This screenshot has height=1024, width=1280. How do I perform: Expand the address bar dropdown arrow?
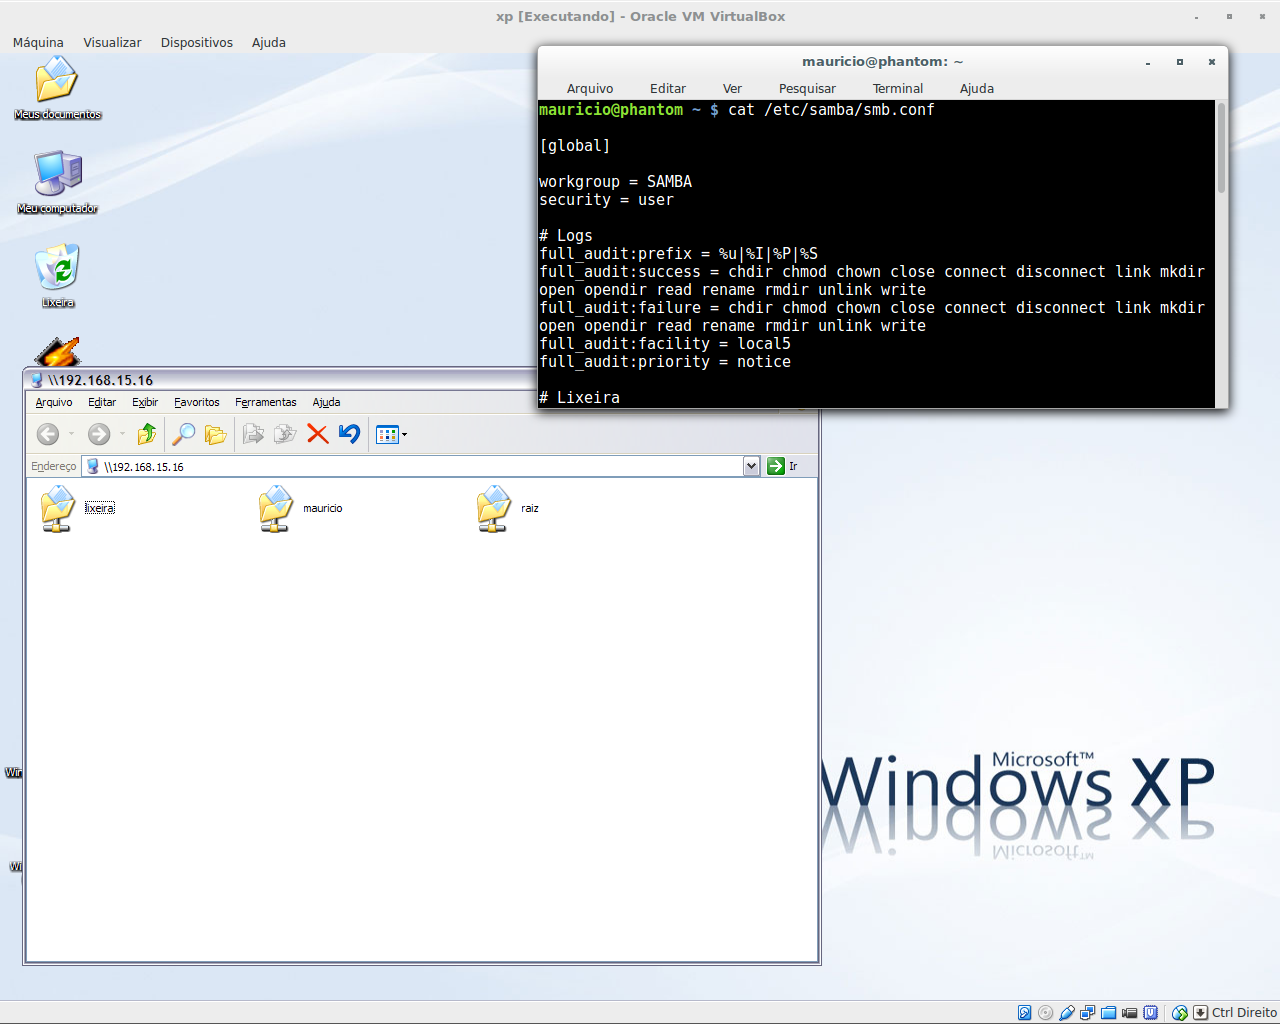pyautogui.click(x=751, y=466)
